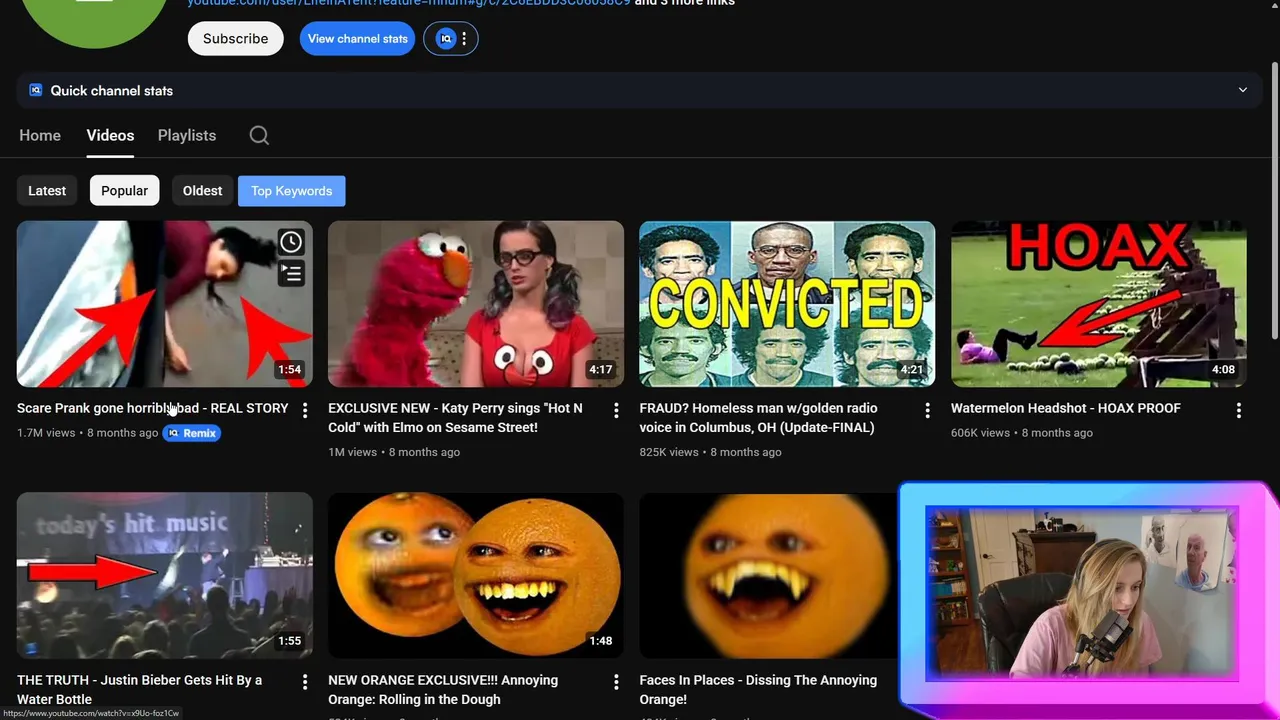Sort videos by Latest
This screenshot has width=1280, height=720.
[47, 191]
